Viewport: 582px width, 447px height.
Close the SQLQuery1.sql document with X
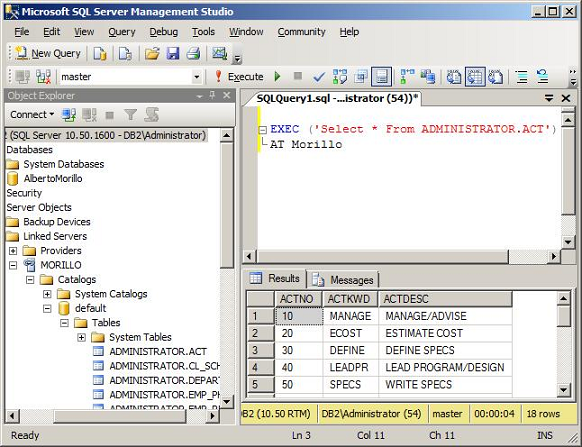(566, 98)
